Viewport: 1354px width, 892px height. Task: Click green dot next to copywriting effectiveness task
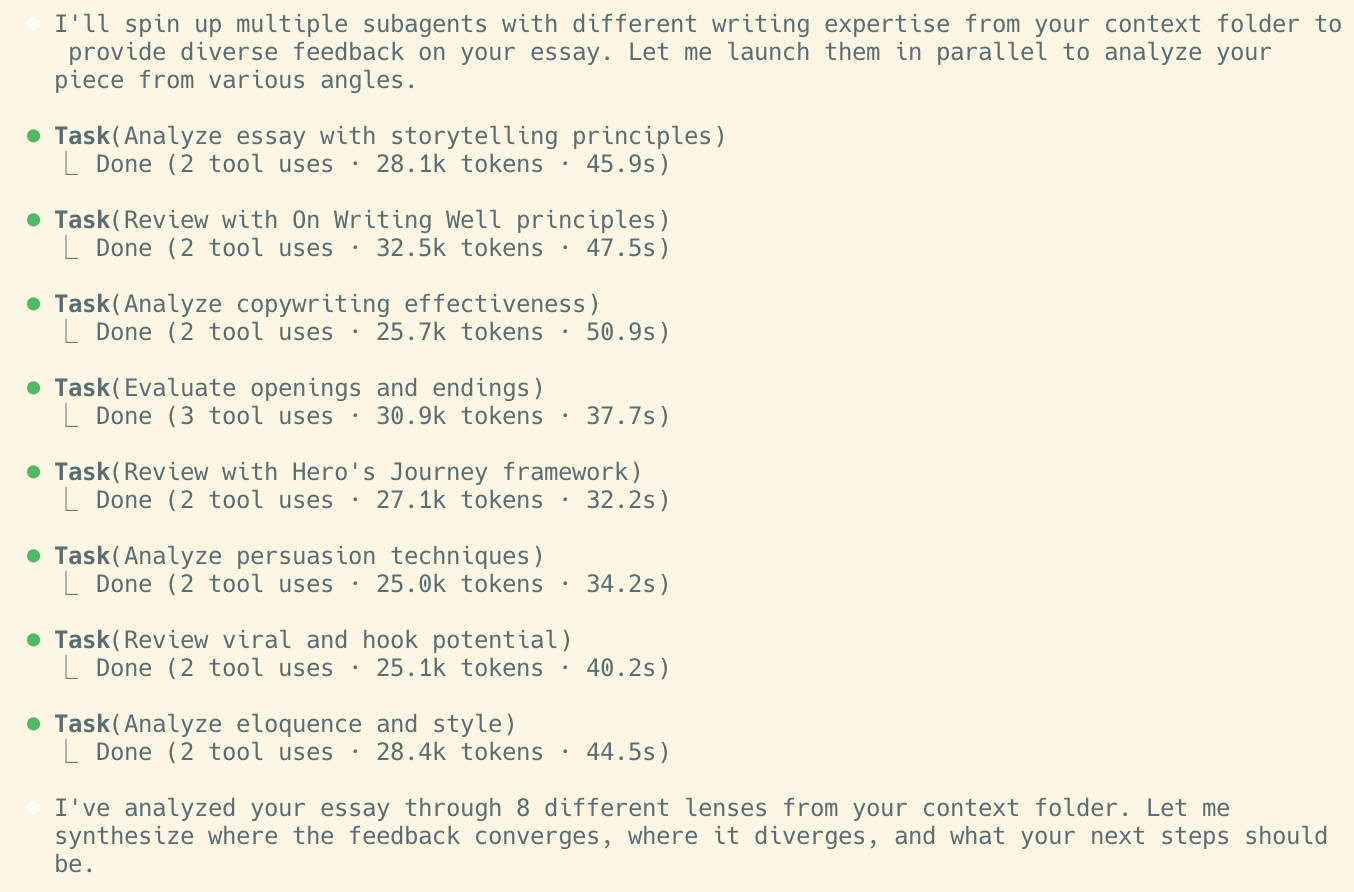point(34,304)
